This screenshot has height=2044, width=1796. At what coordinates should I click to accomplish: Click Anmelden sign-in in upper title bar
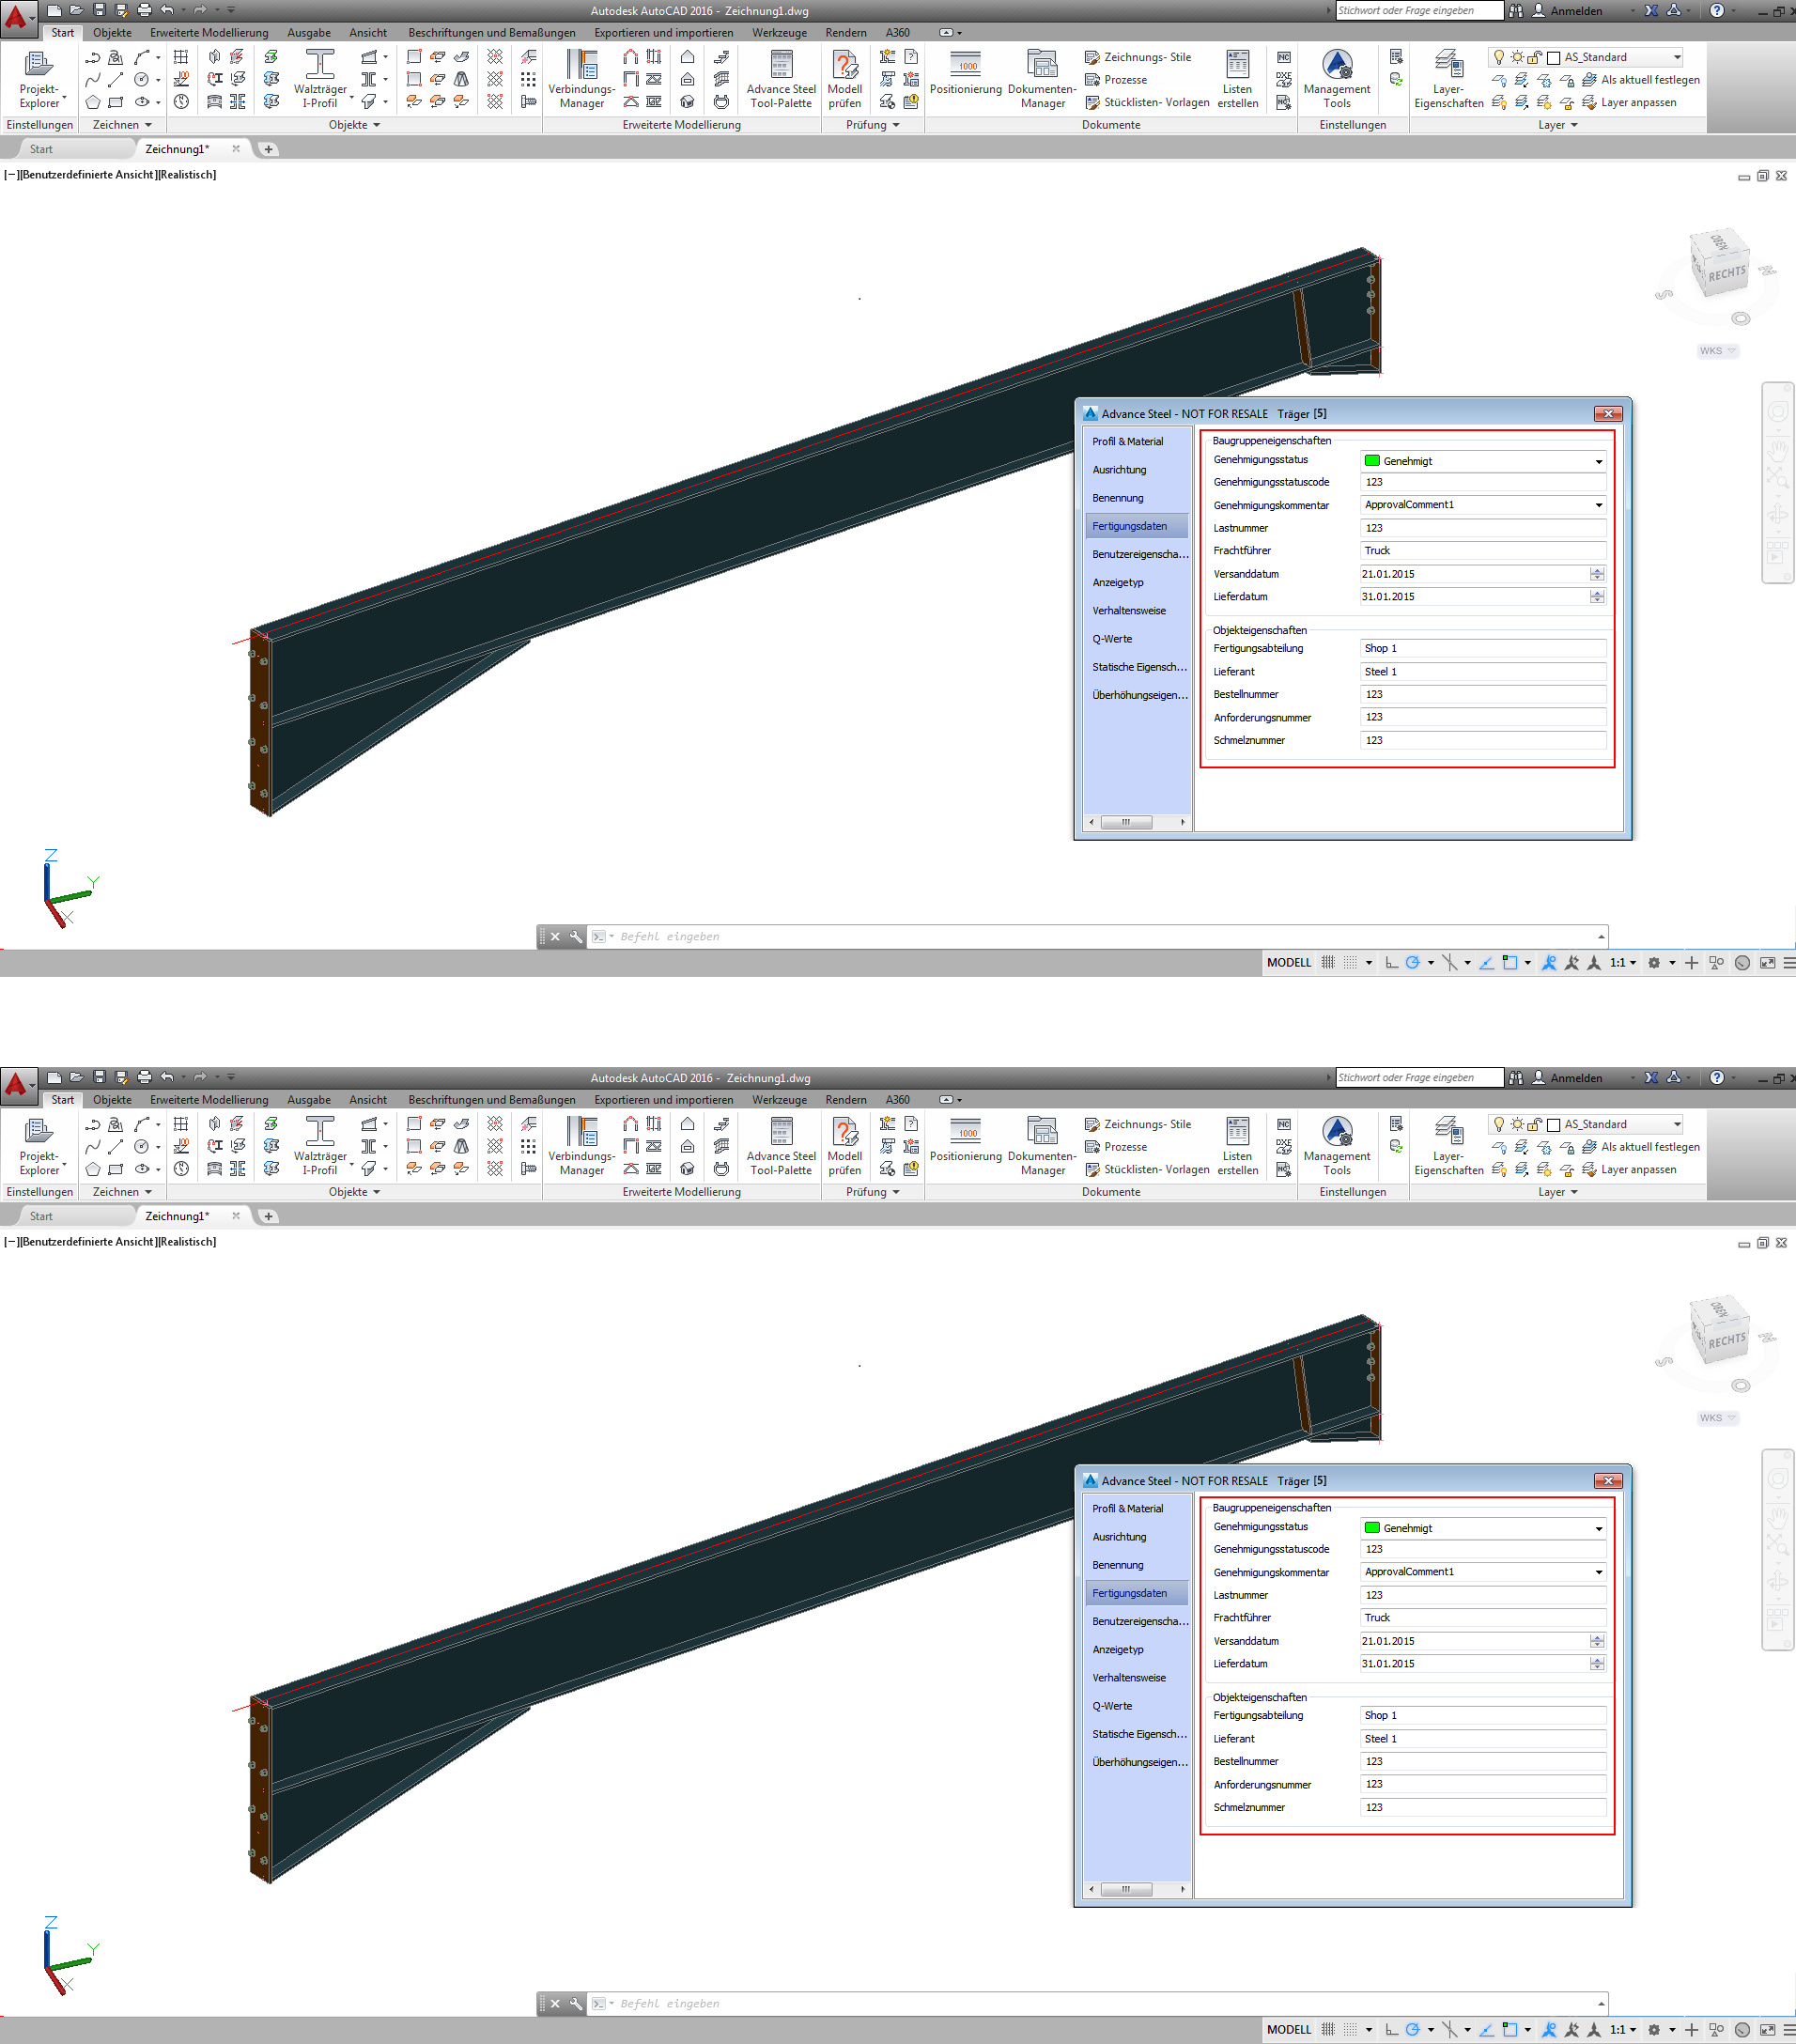[1567, 11]
